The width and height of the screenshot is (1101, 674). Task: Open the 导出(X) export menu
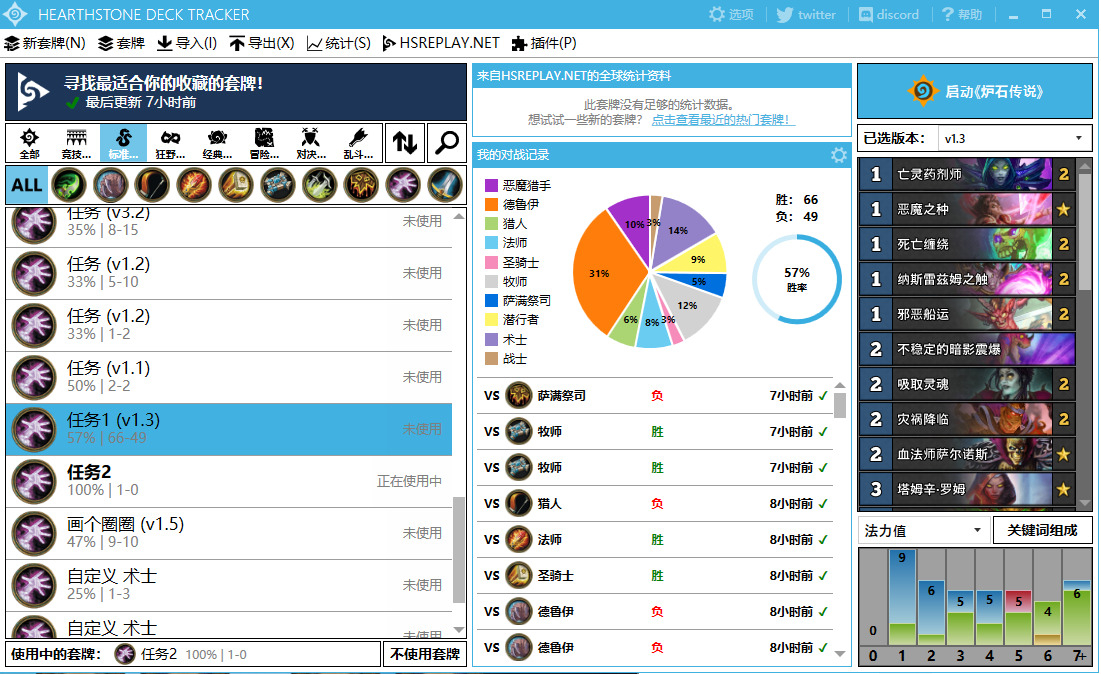[261, 44]
